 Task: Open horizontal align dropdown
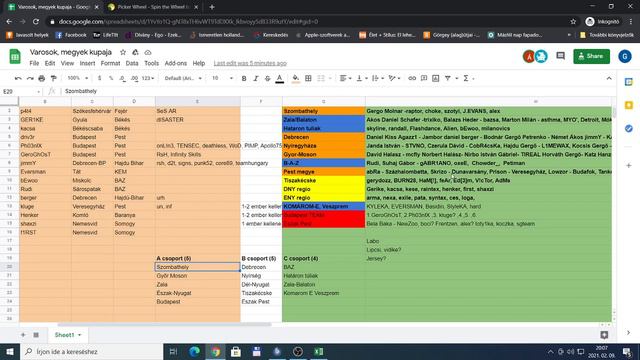[345, 78]
